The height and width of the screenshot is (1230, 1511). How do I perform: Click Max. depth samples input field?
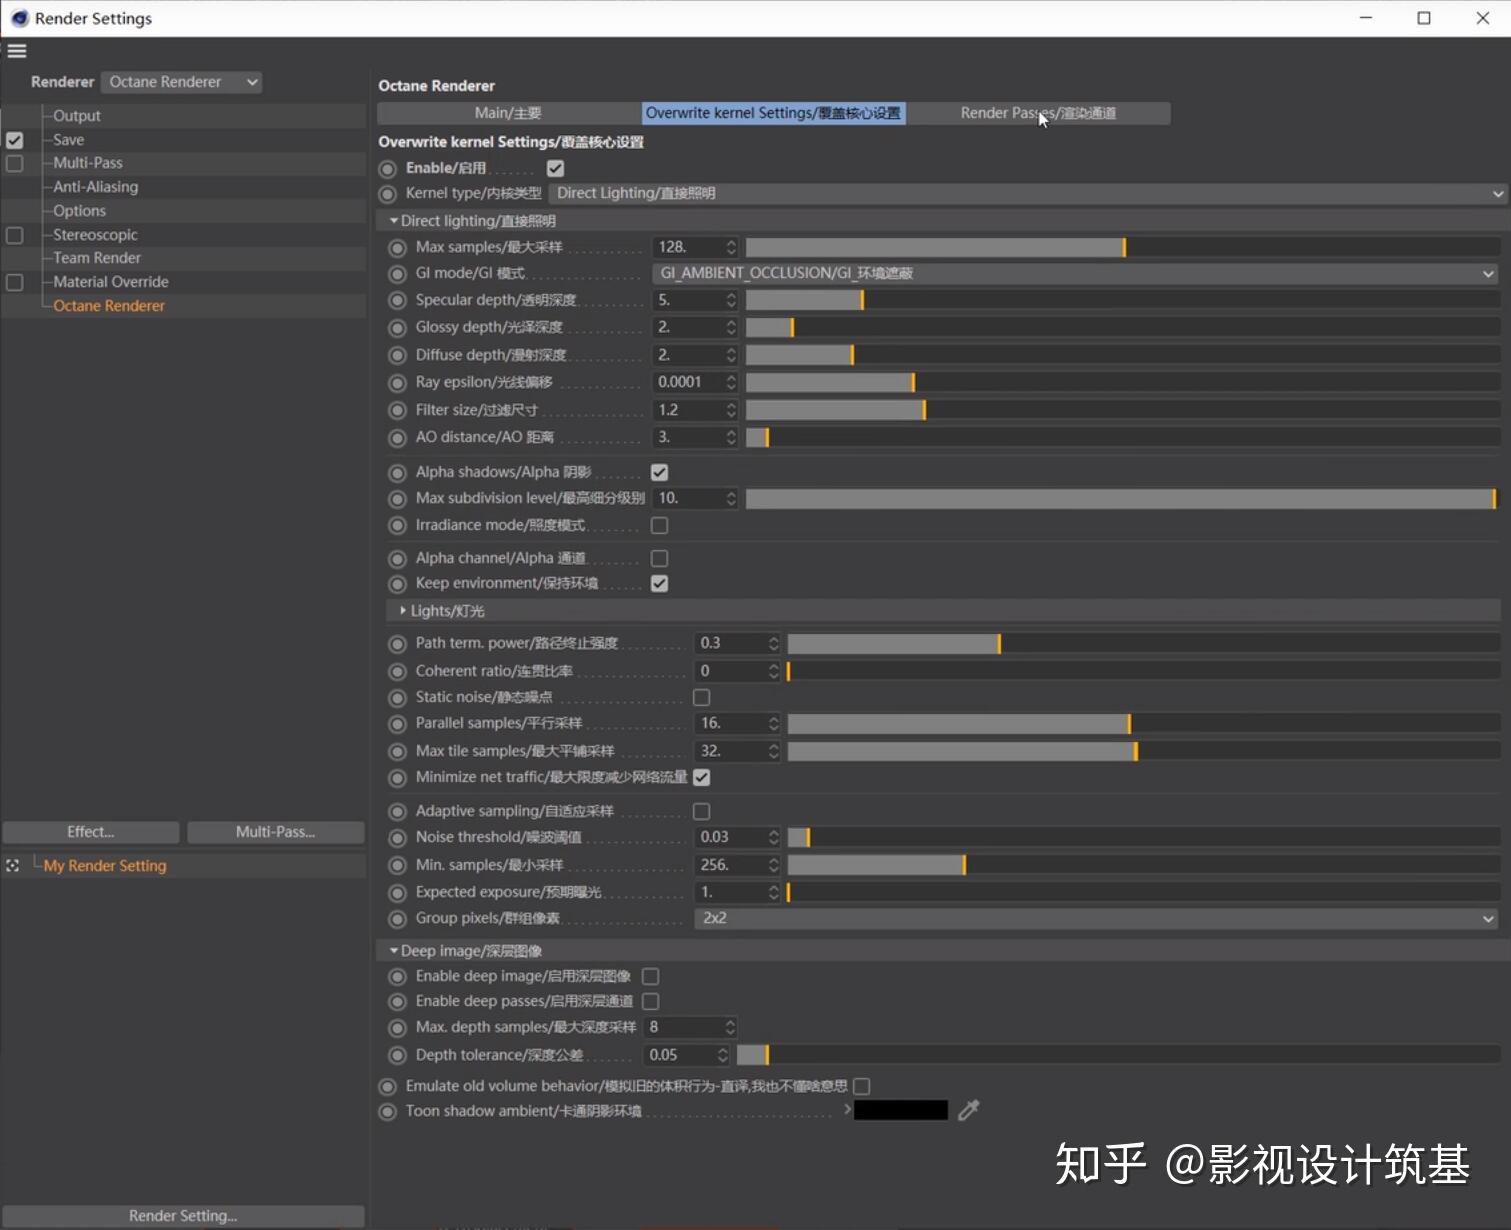(685, 1027)
